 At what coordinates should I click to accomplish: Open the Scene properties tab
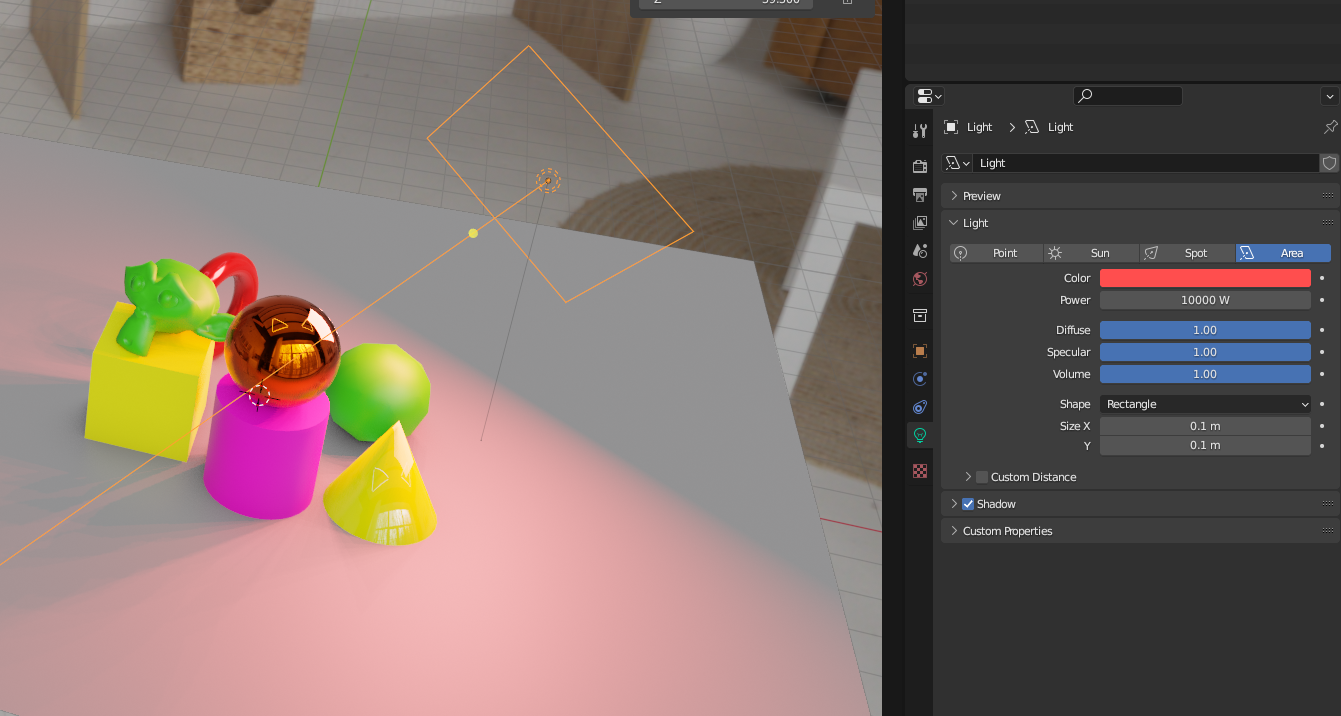[920, 250]
